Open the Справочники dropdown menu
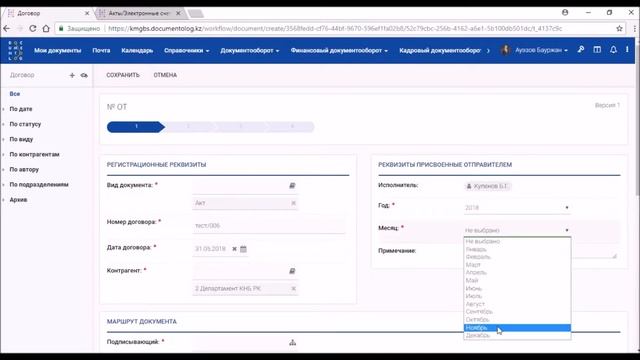 point(187,51)
